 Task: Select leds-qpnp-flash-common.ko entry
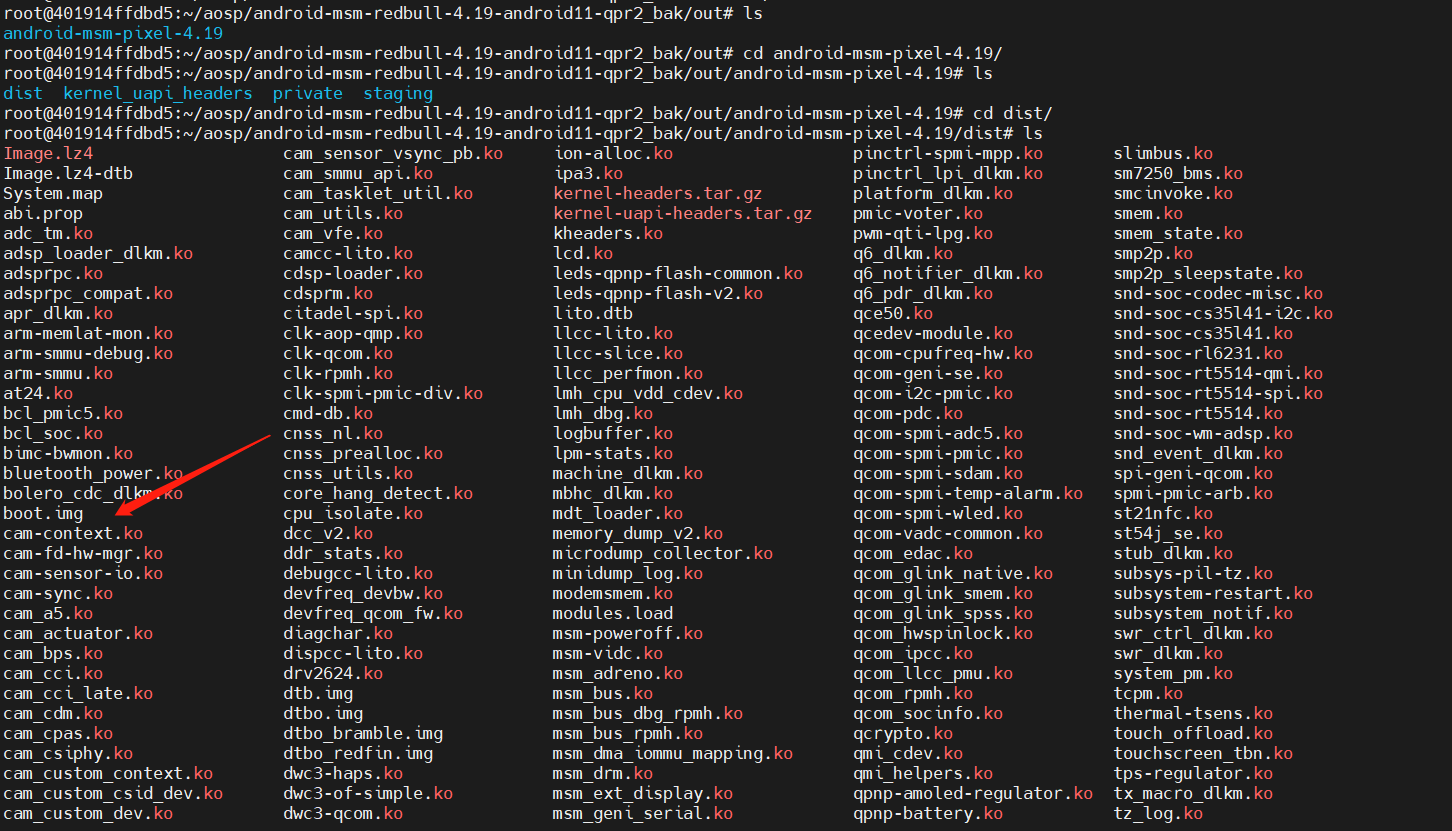pos(678,273)
